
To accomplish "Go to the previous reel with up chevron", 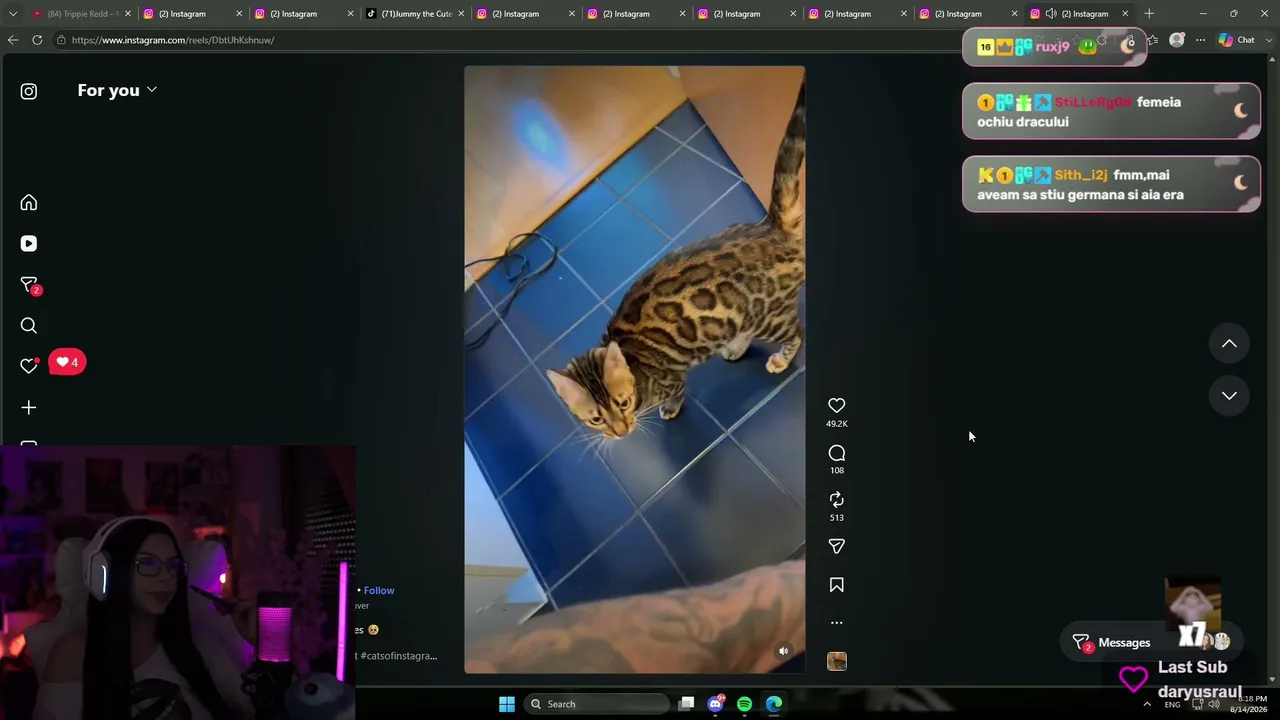I will (x=1229, y=344).
